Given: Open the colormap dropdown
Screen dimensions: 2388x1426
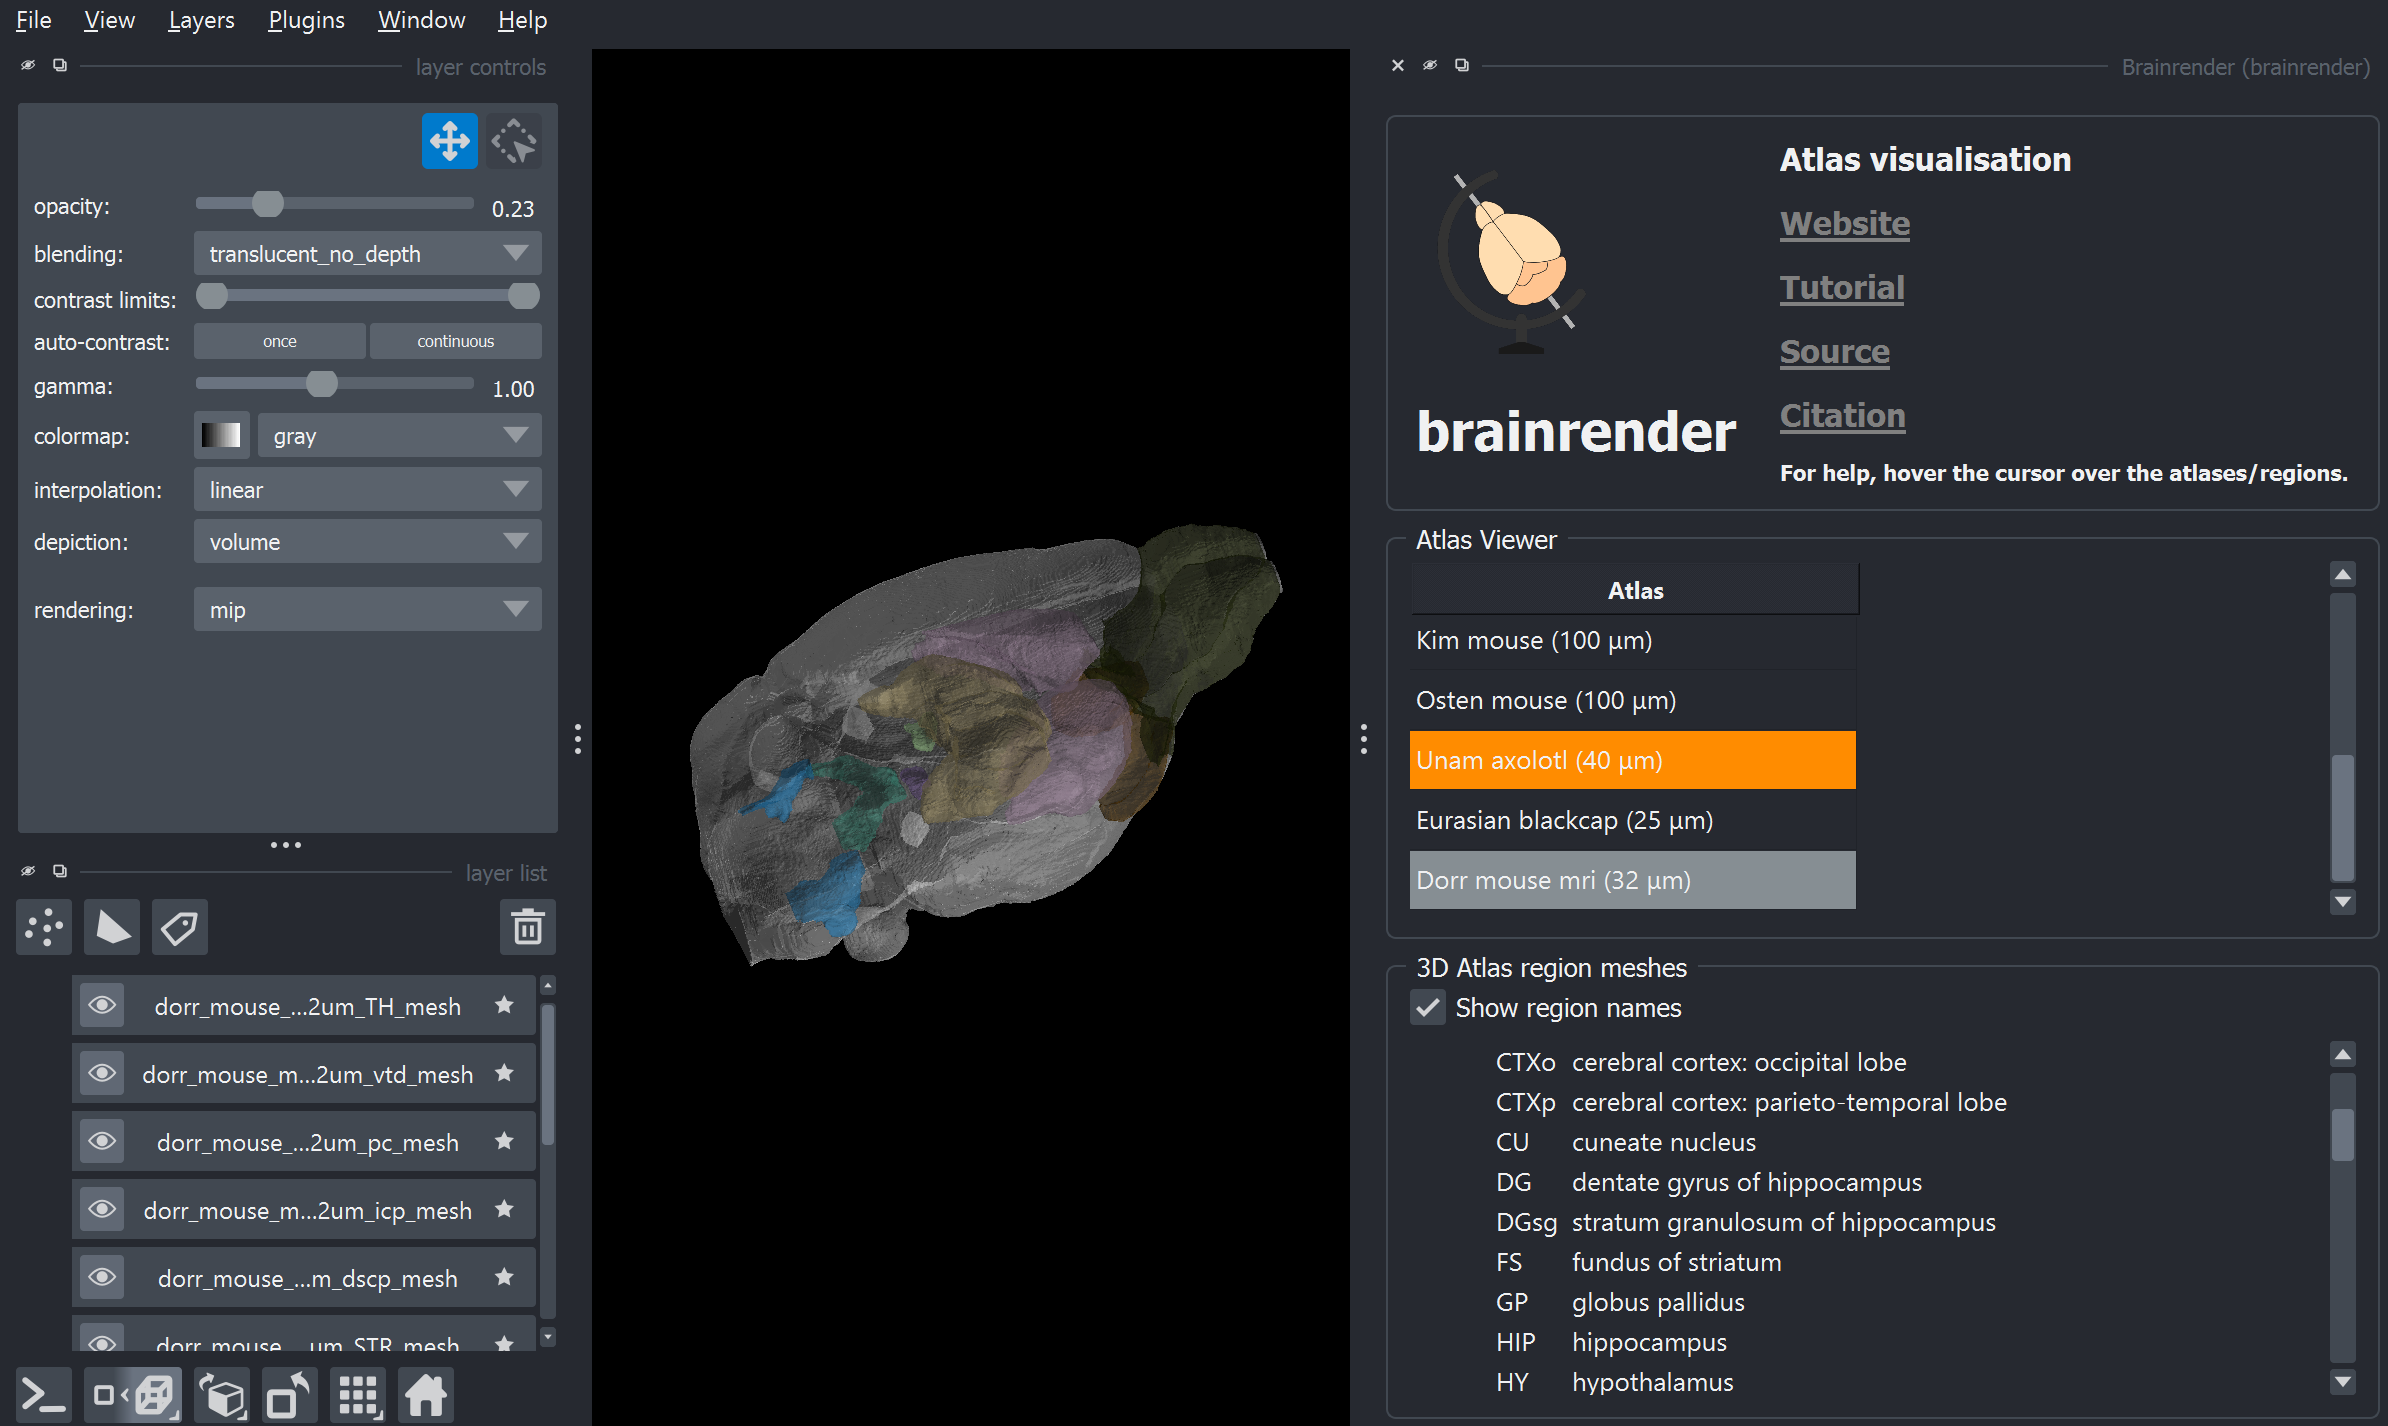Looking at the screenshot, I should point(398,435).
